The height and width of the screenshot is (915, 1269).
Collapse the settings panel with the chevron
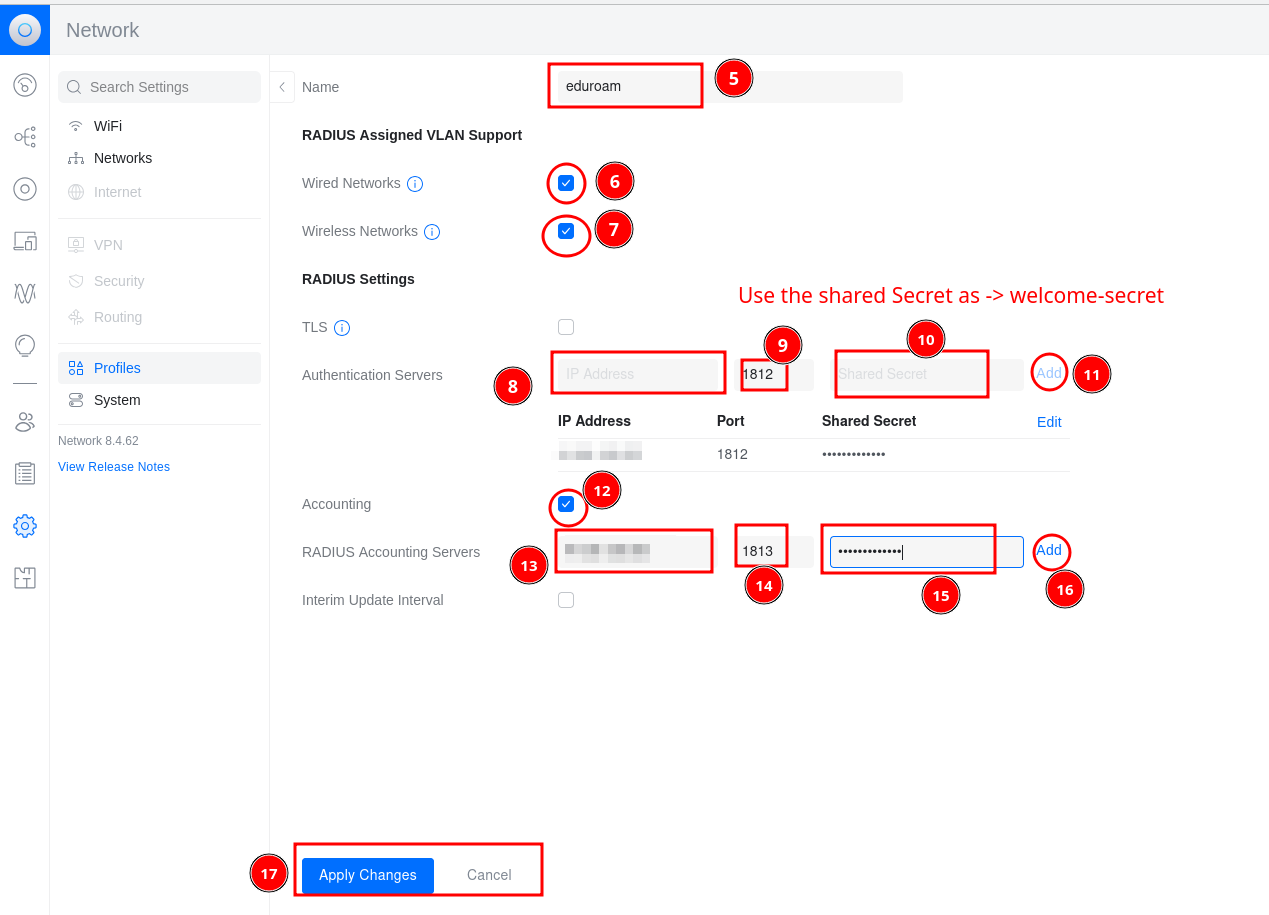click(x=282, y=87)
